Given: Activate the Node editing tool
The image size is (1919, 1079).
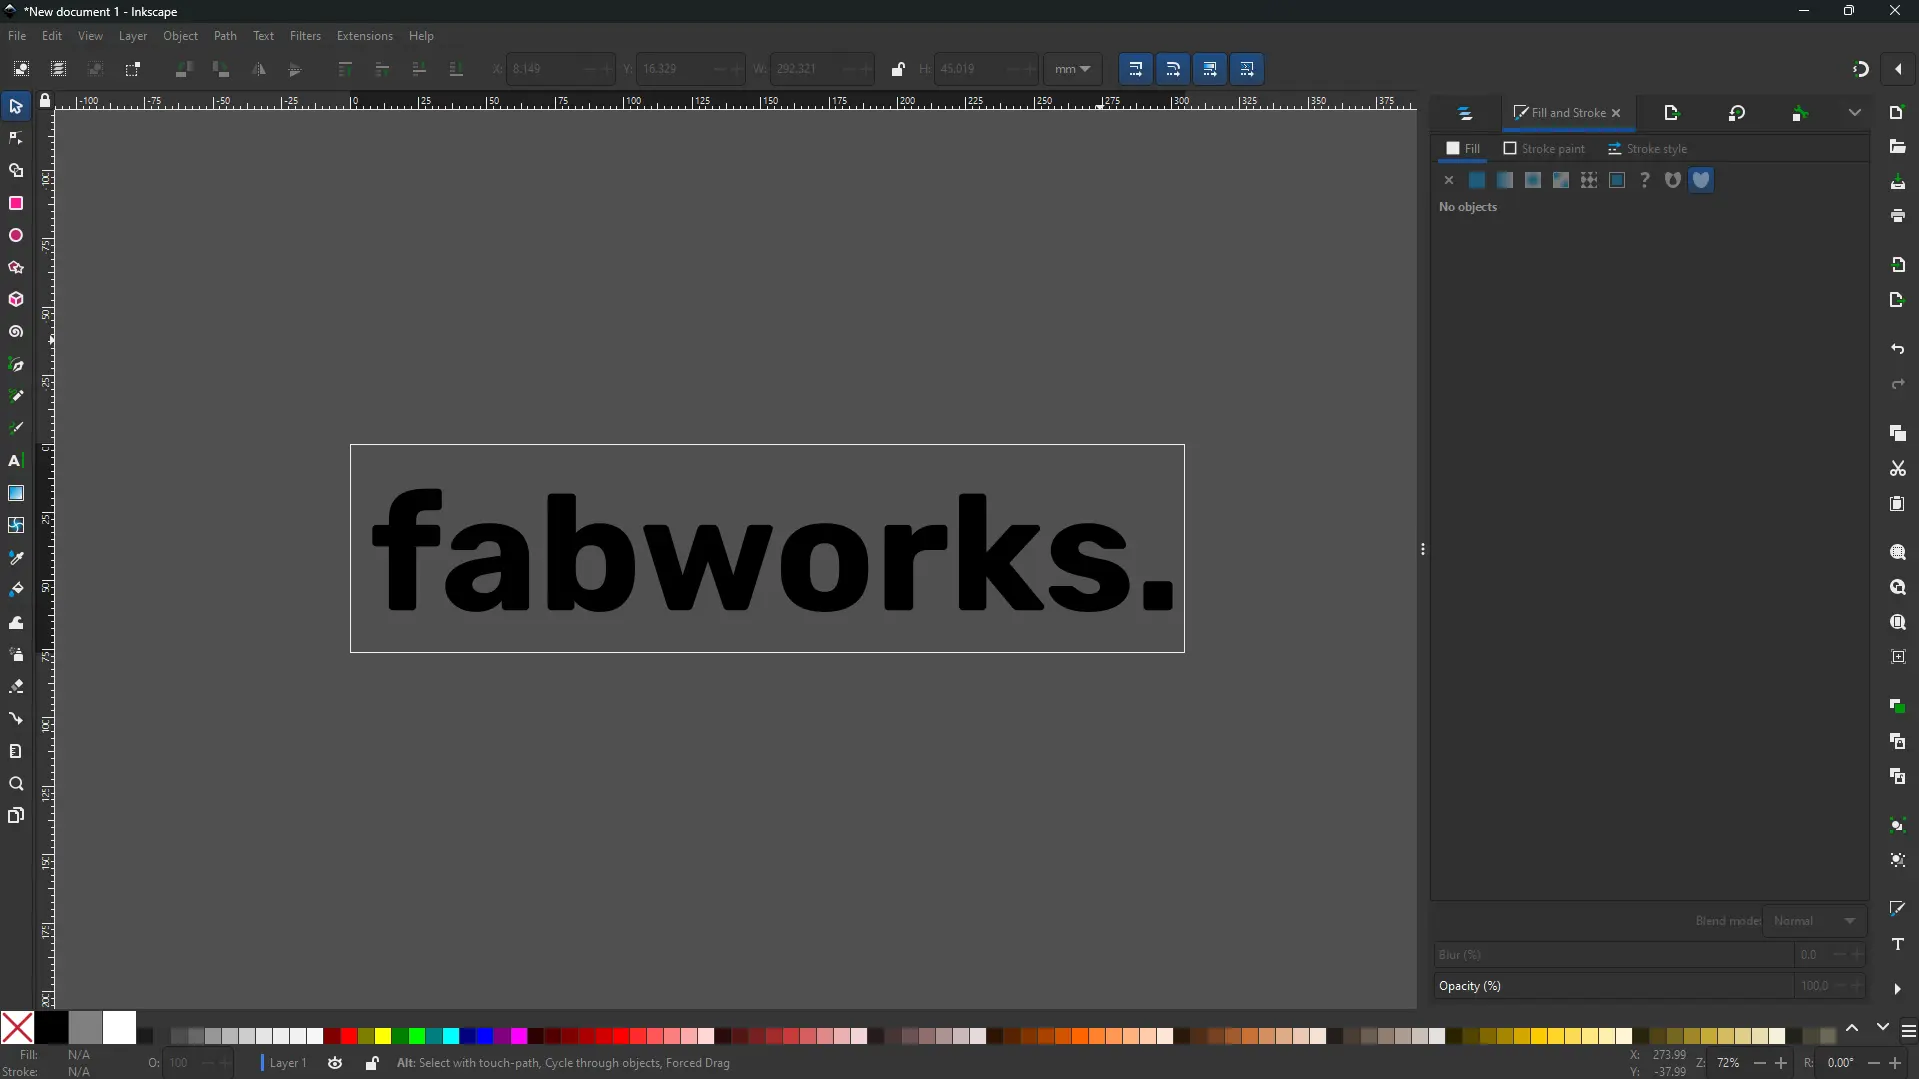Looking at the screenshot, I should (16, 138).
